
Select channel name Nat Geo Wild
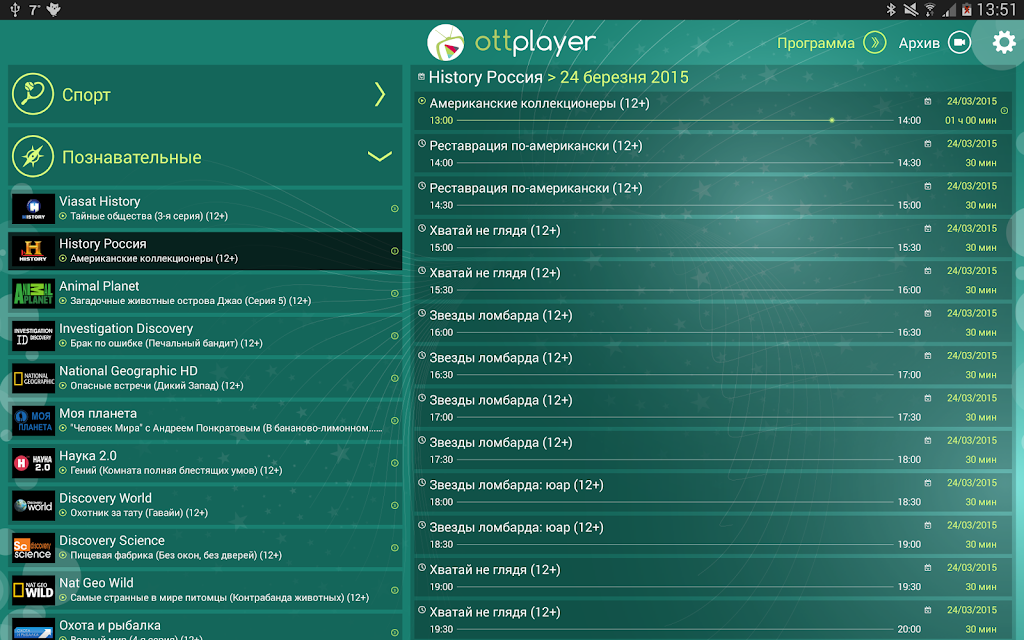pyautogui.click(x=96, y=583)
